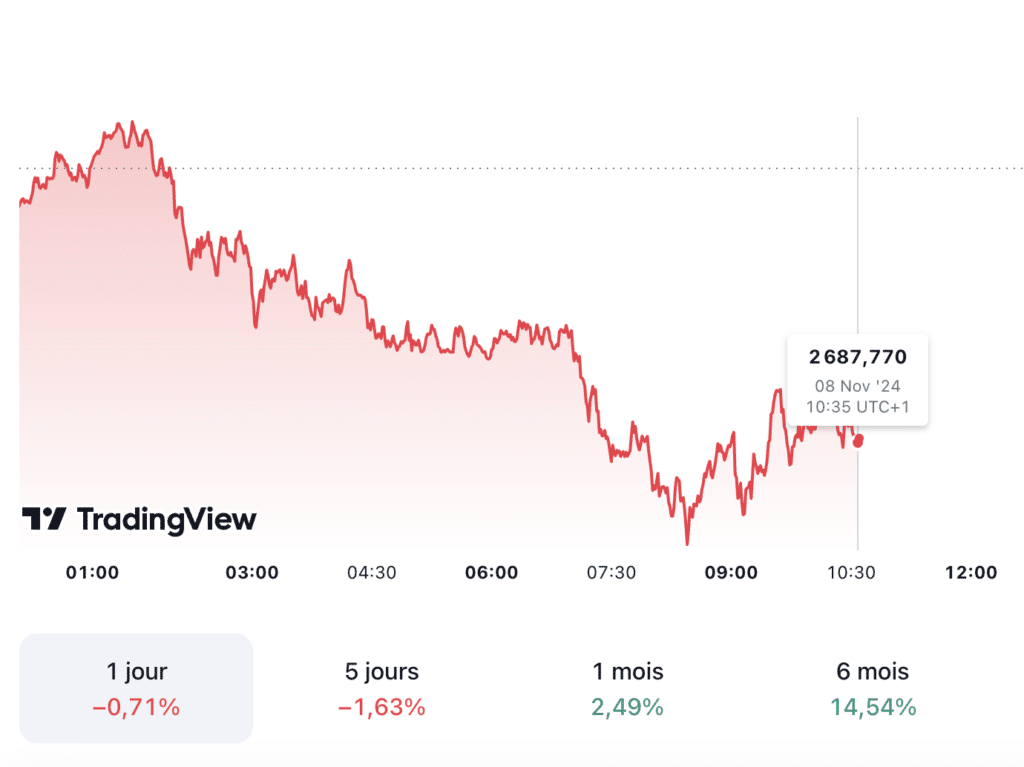1024x767 pixels.
Task: Click the 12:00 time axis label
Action: [971, 573]
